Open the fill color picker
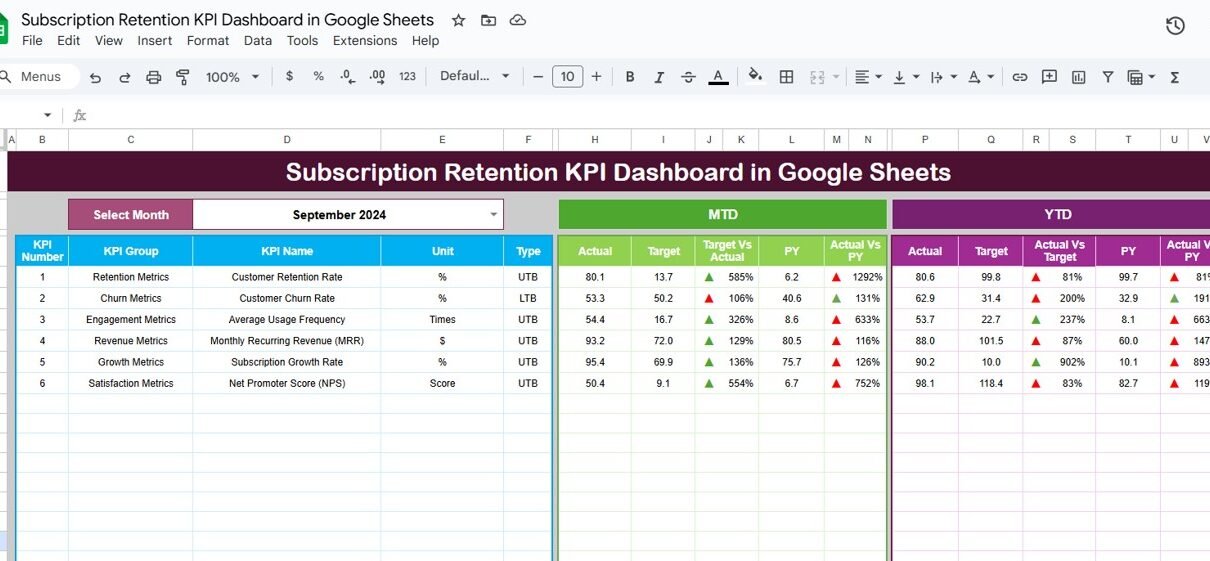 point(755,77)
